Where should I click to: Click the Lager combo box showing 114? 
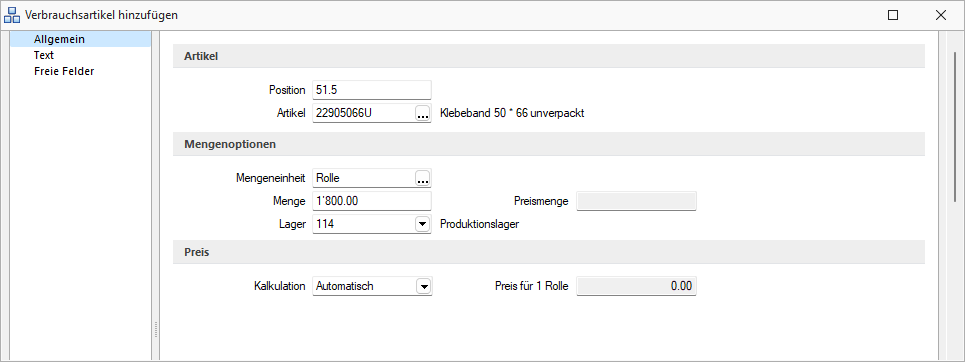pyautogui.click(x=372, y=225)
